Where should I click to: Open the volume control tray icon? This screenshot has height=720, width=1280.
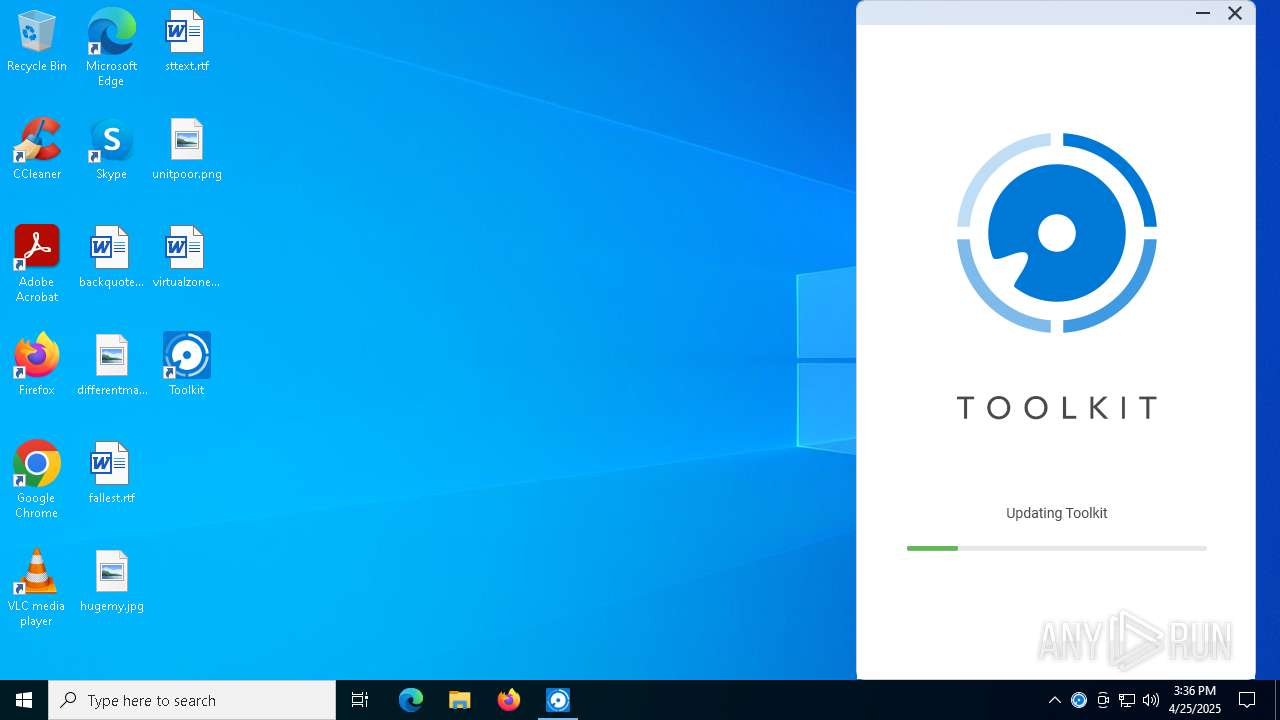[x=1151, y=700]
